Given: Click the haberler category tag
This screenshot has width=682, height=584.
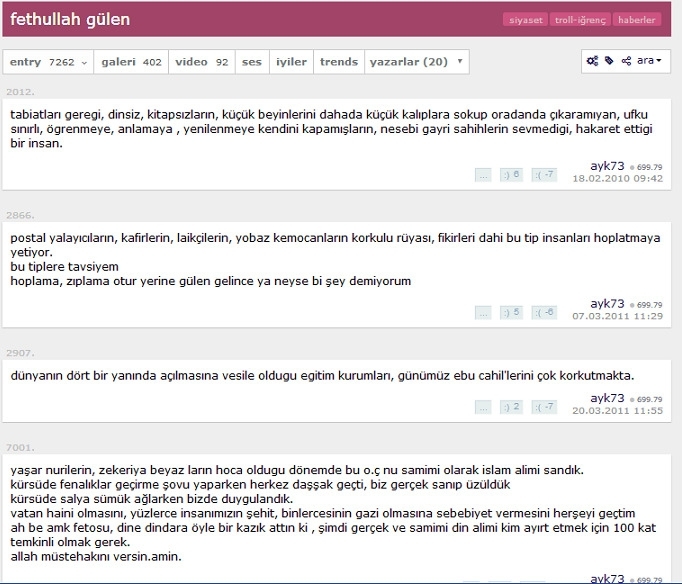Looking at the screenshot, I should tap(637, 20).
